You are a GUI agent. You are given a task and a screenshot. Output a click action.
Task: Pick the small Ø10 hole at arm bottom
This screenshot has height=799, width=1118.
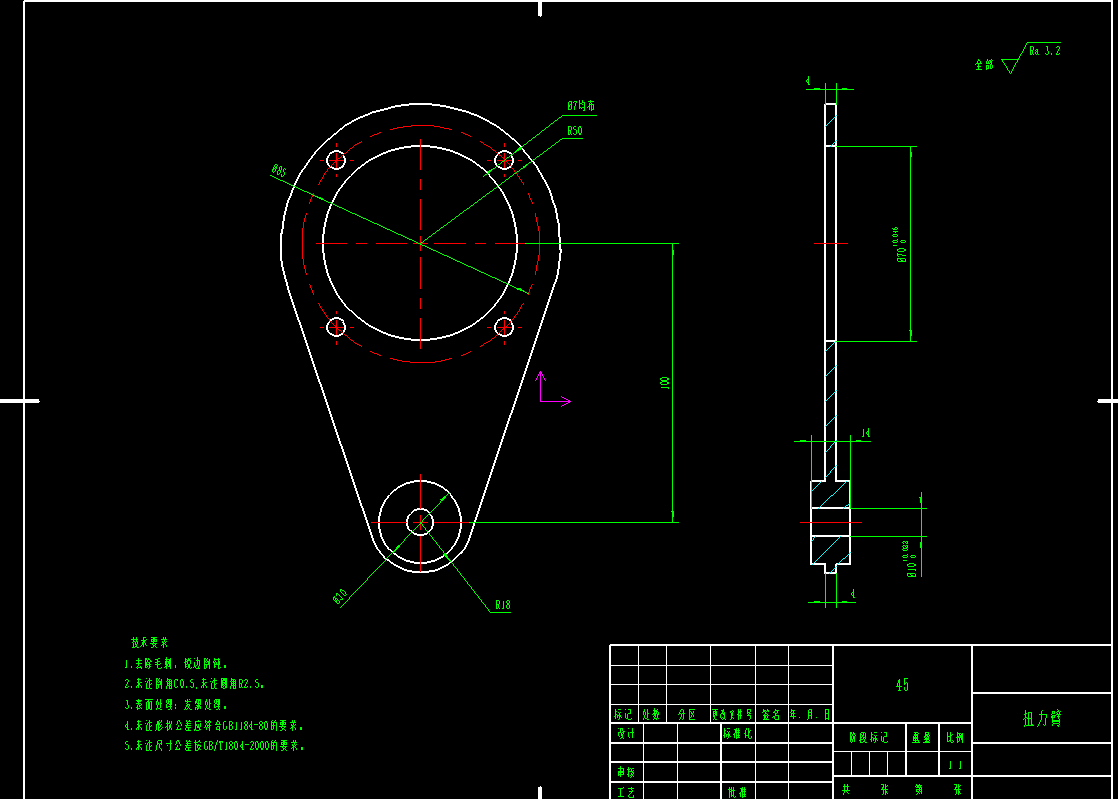[420, 522]
